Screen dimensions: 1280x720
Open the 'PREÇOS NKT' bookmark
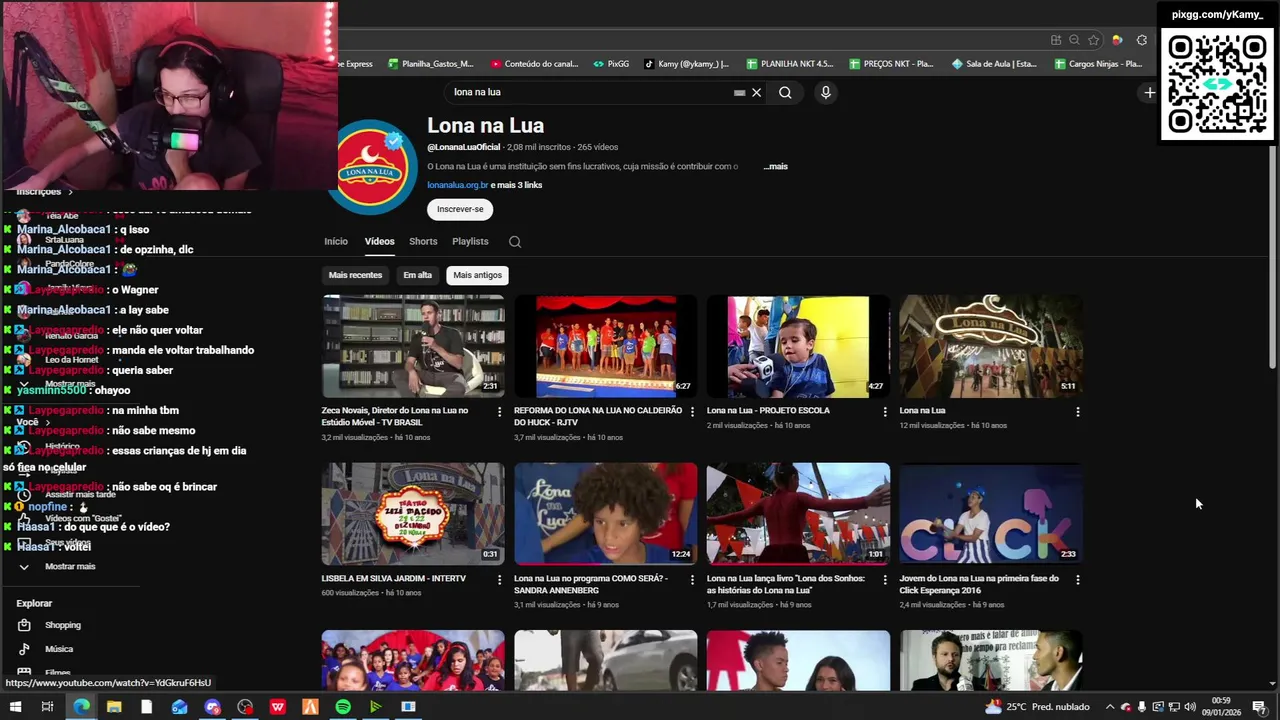tap(891, 64)
